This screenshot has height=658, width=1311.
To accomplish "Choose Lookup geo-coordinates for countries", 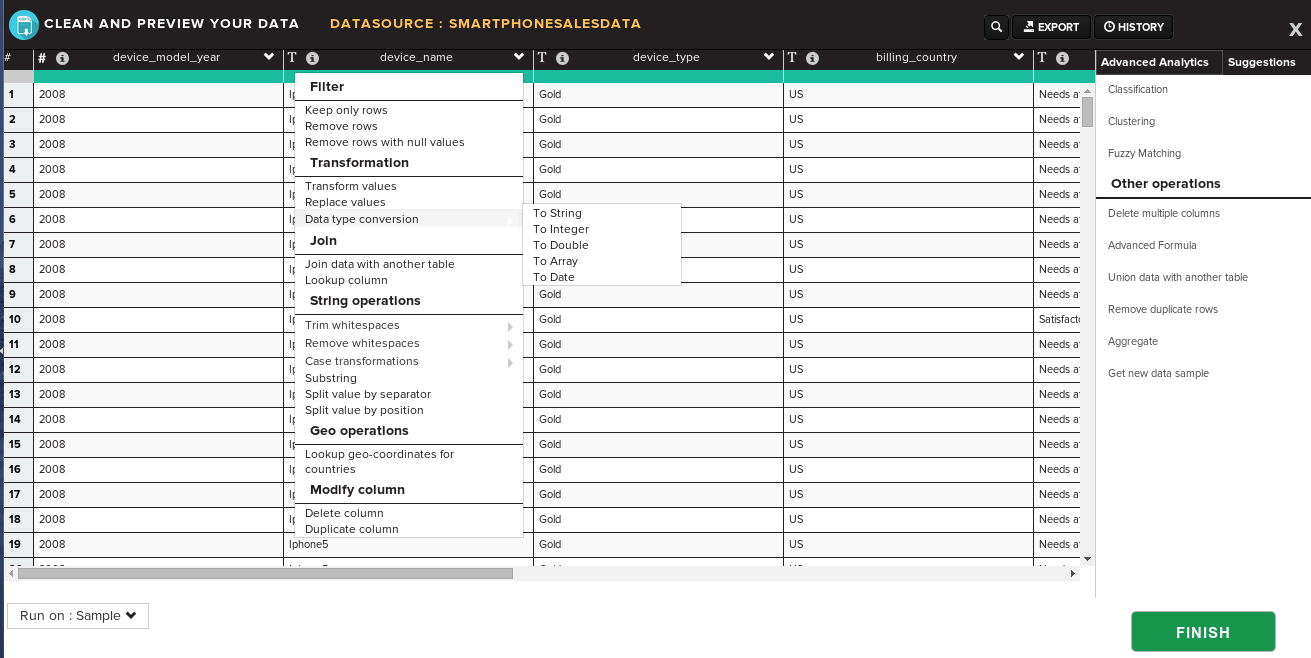I will (x=379, y=461).
